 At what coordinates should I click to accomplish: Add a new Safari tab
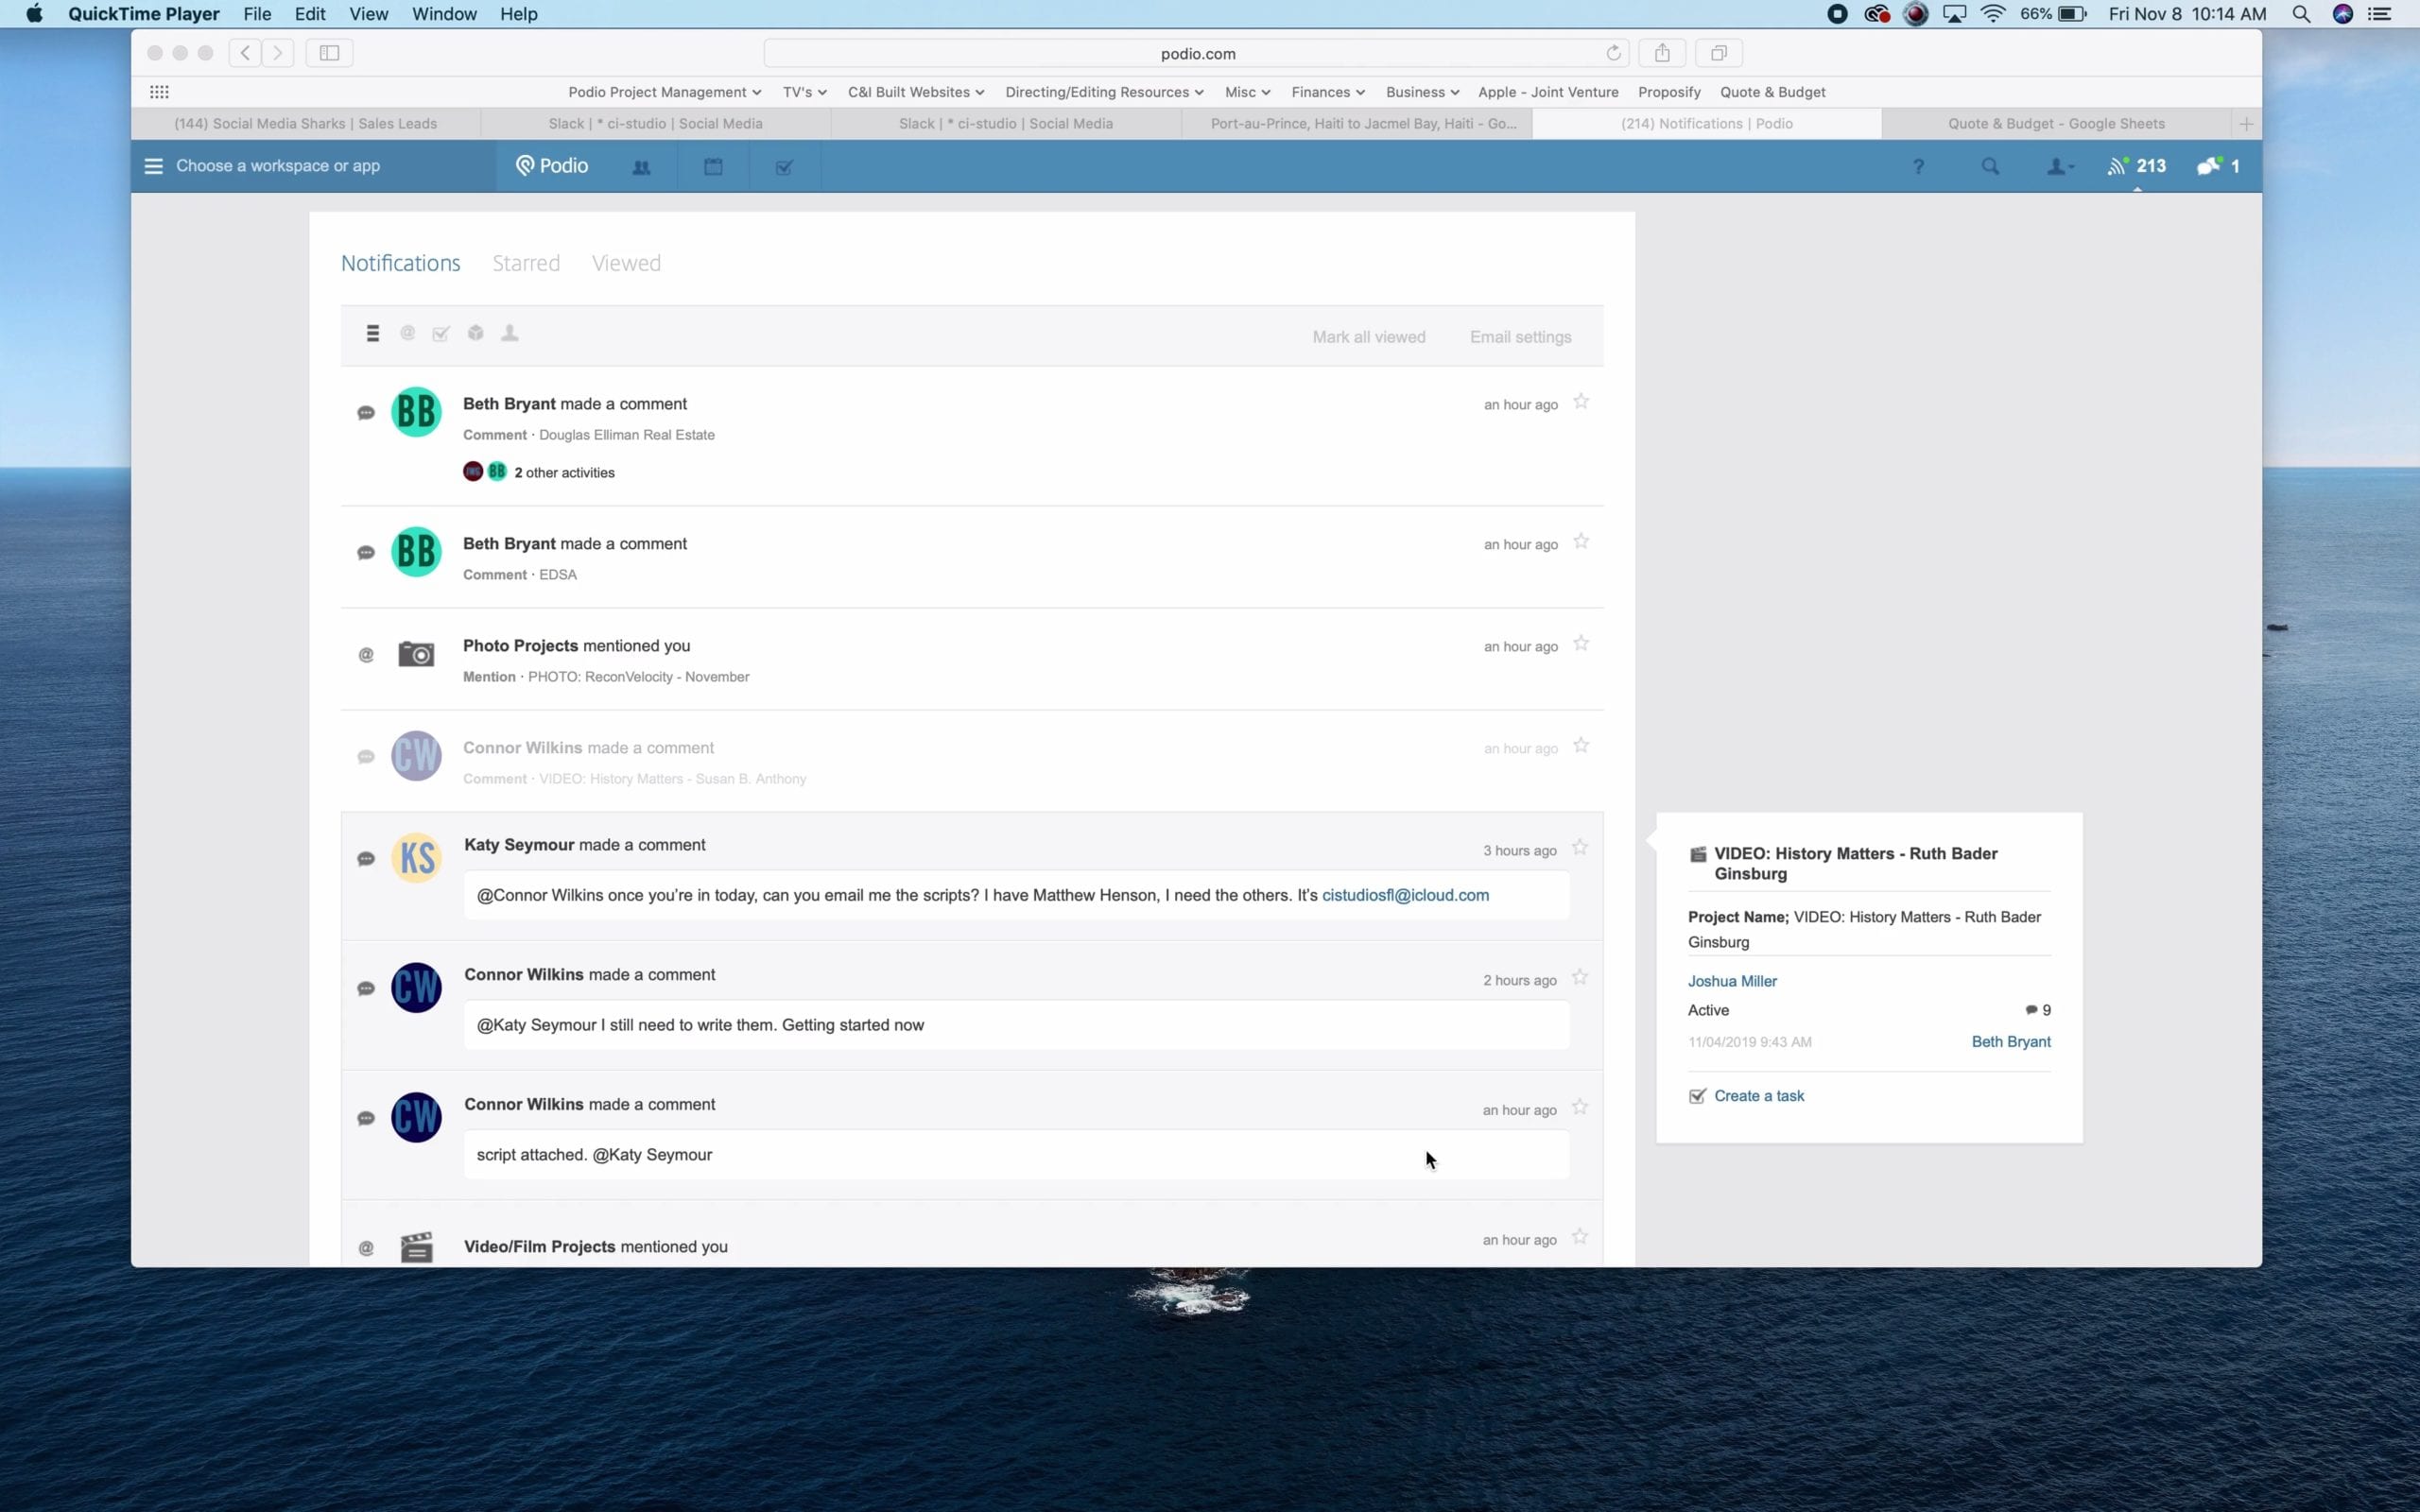[2246, 124]
